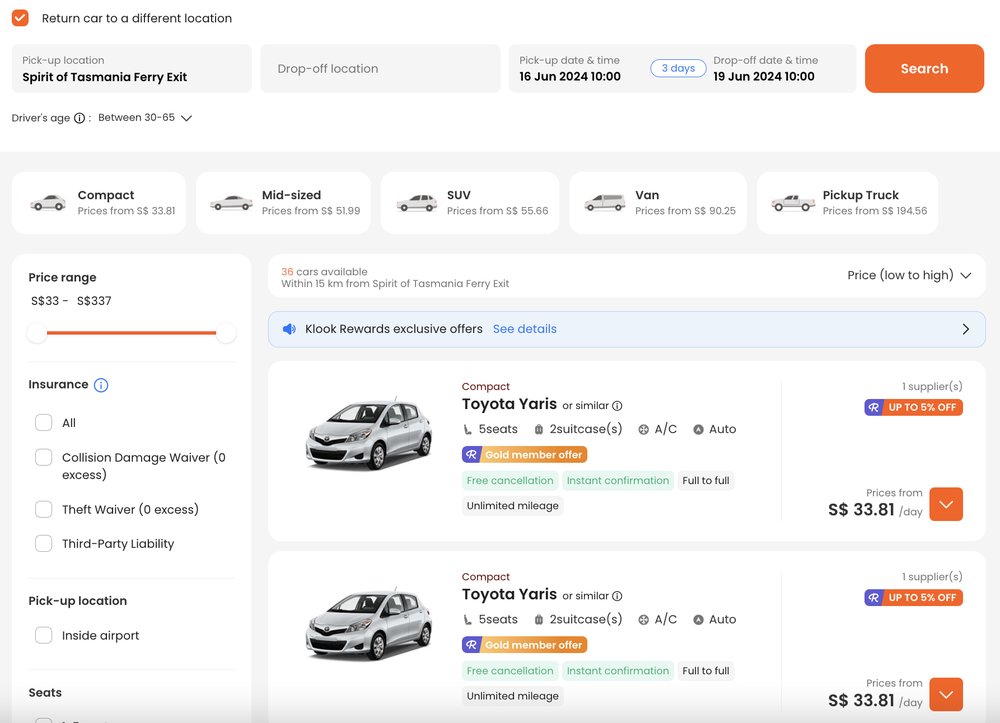The height and width of the screenshot is (723, 1000).
Task: Click the 'or similar' info icon for Toyota Yaris
Action: point(616,405)
